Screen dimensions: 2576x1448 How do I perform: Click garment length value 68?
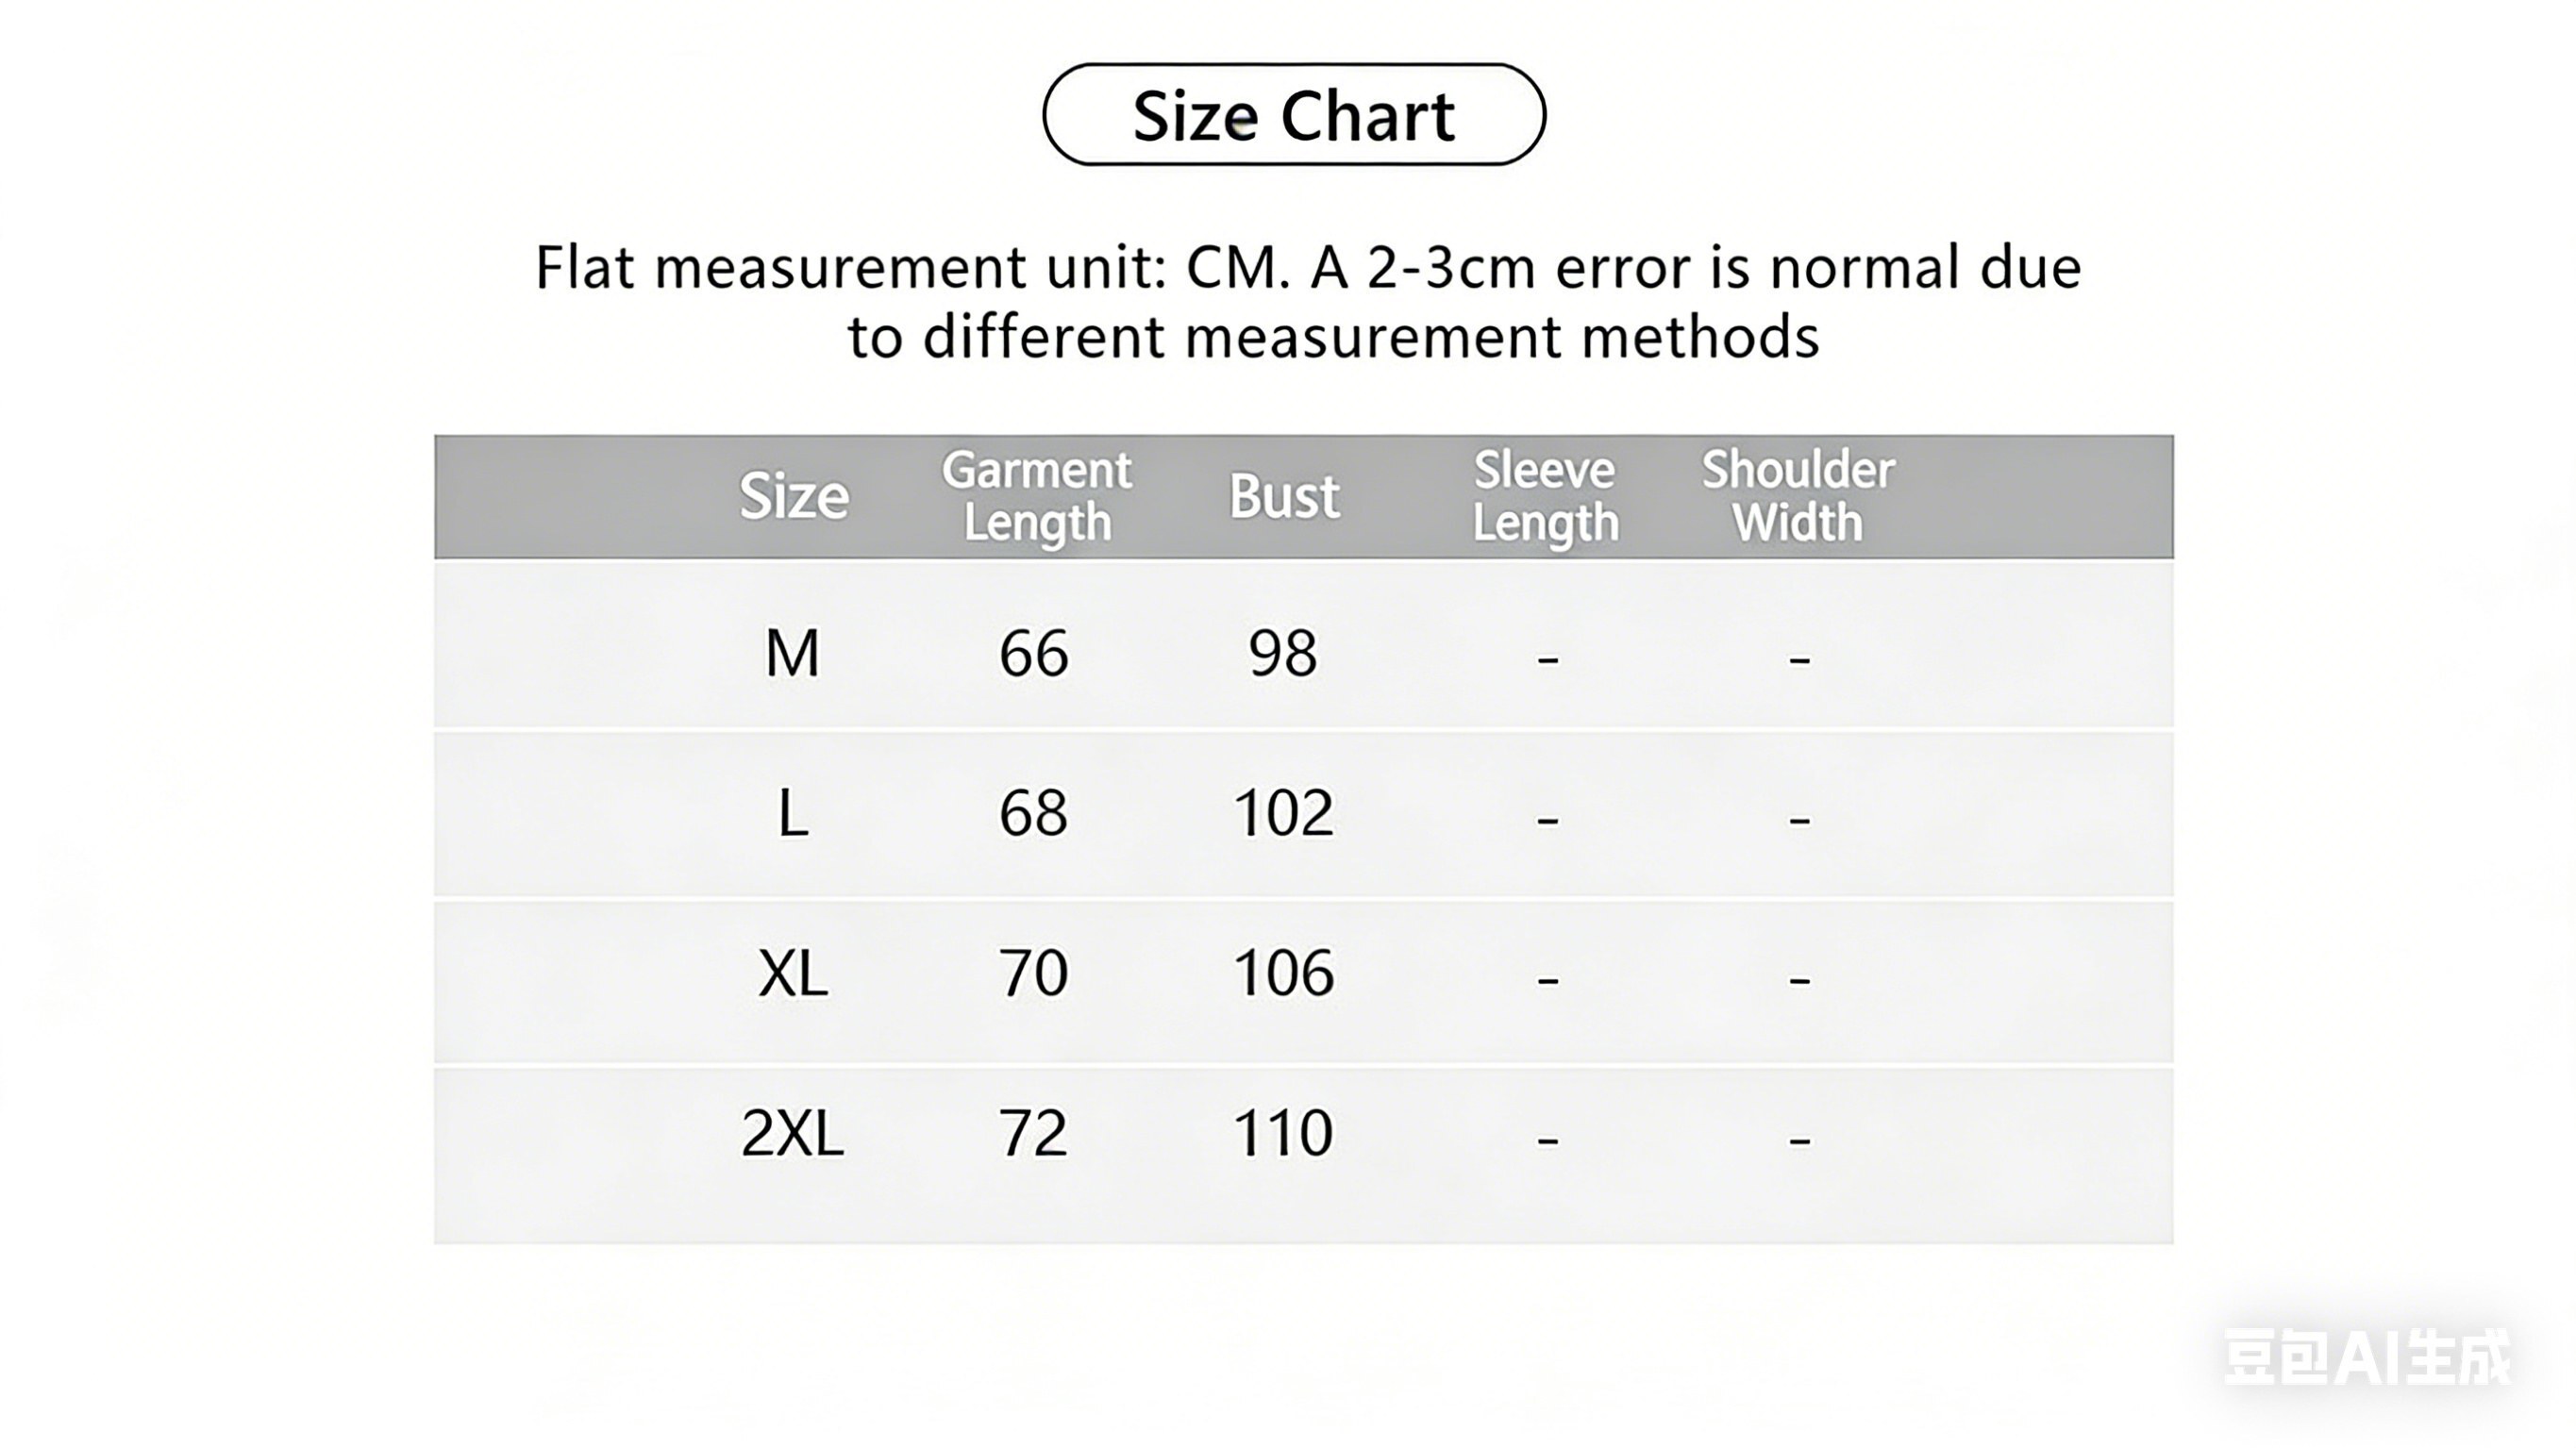[x=1033, y=813]
